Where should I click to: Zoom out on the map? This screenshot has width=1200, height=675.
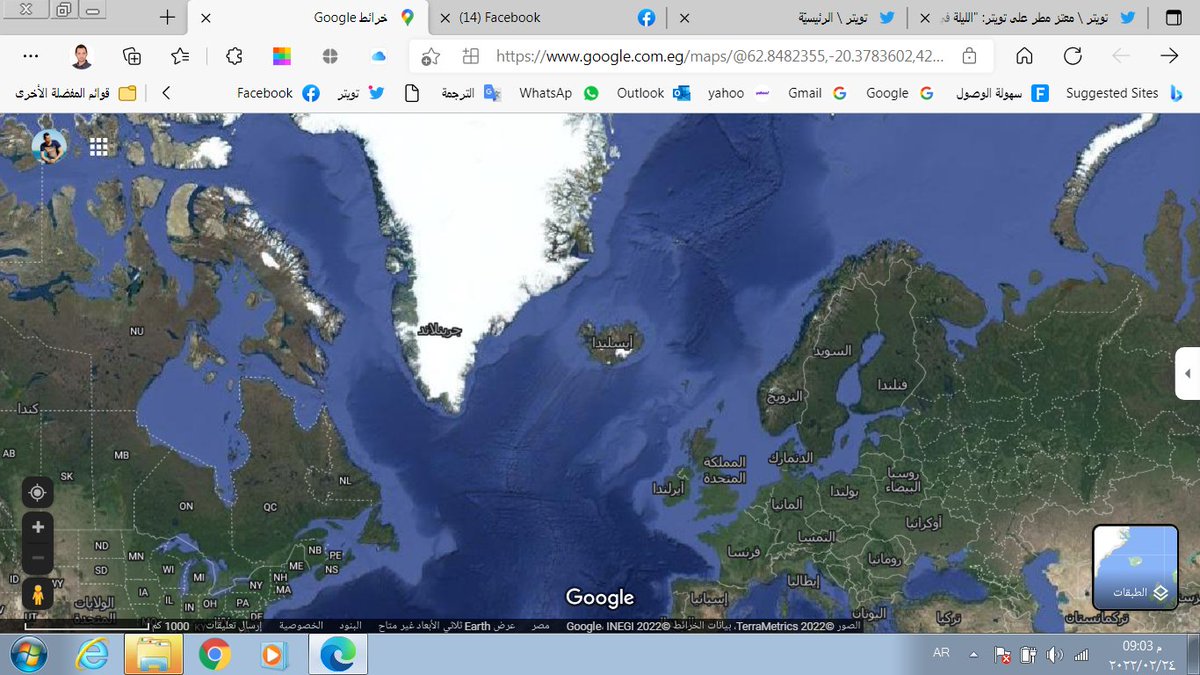38,557
